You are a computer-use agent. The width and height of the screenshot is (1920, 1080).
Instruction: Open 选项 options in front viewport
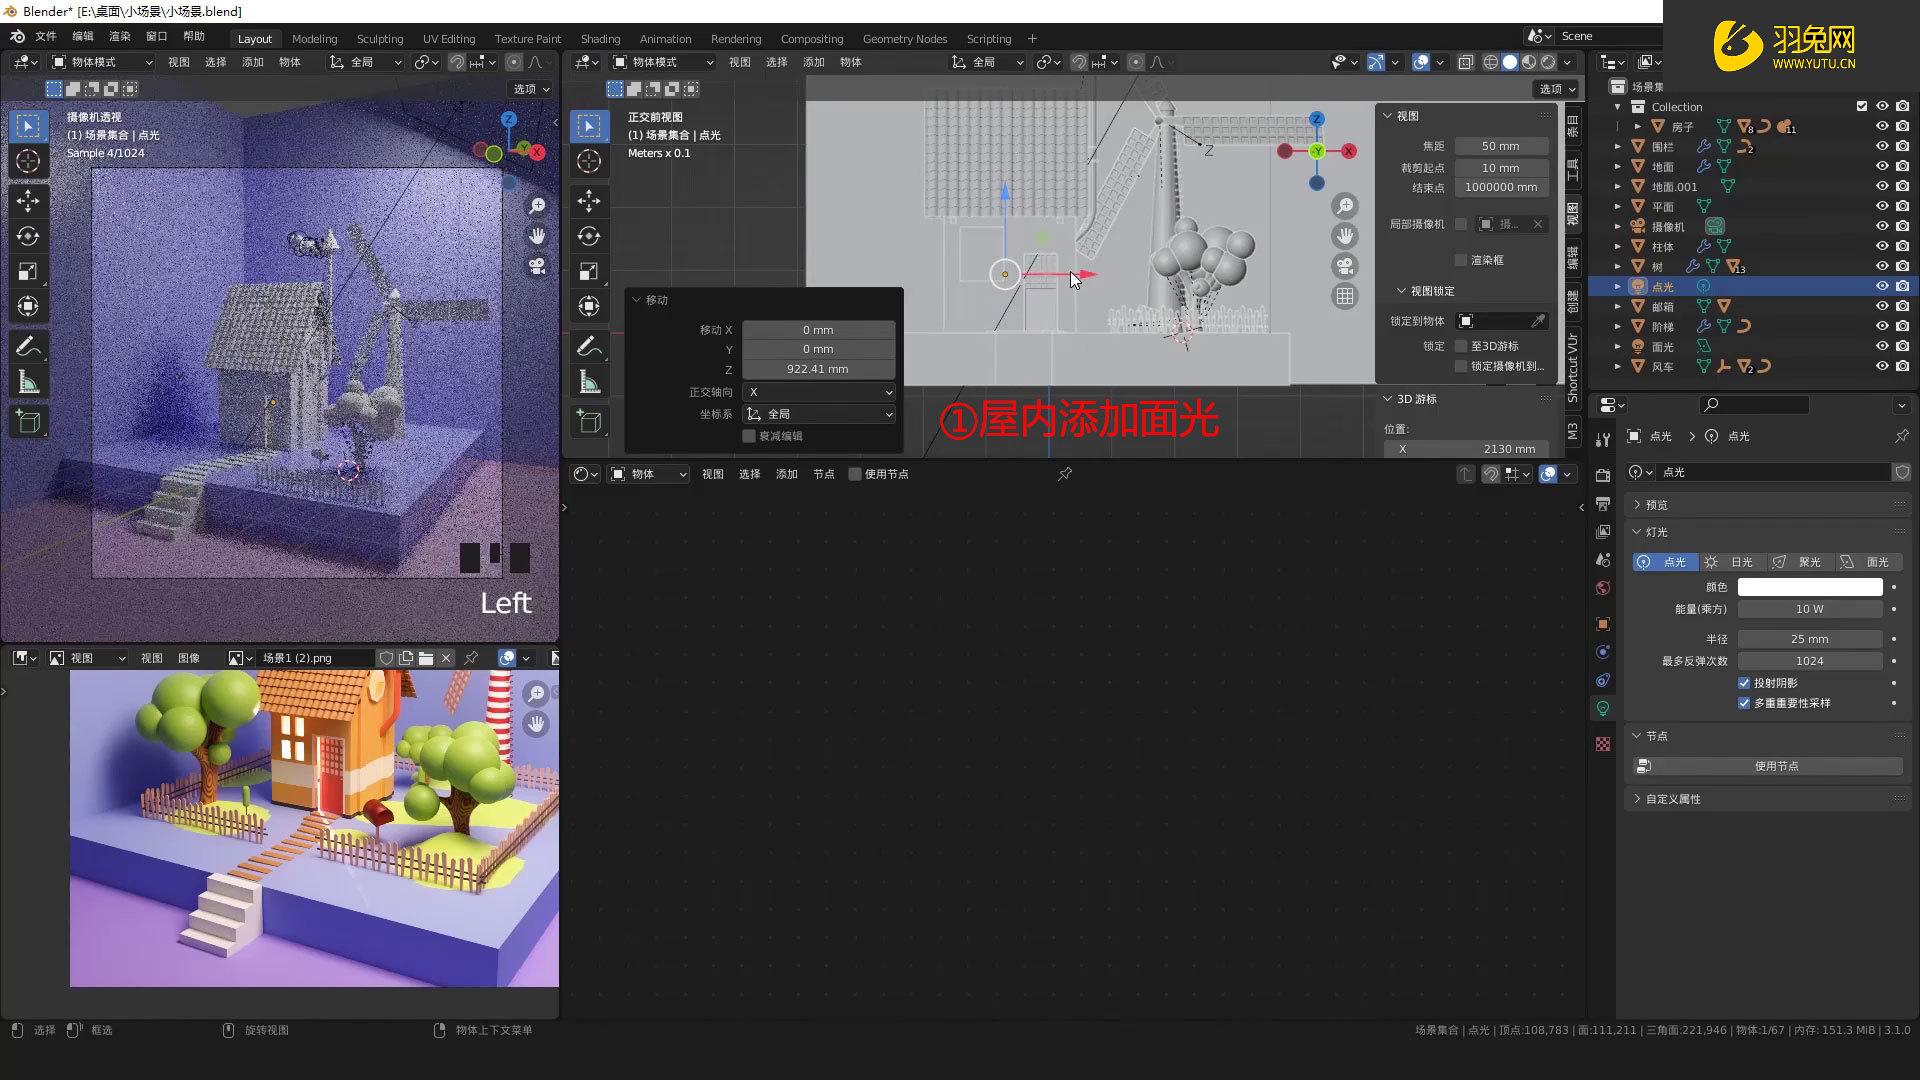point(1558,89)
